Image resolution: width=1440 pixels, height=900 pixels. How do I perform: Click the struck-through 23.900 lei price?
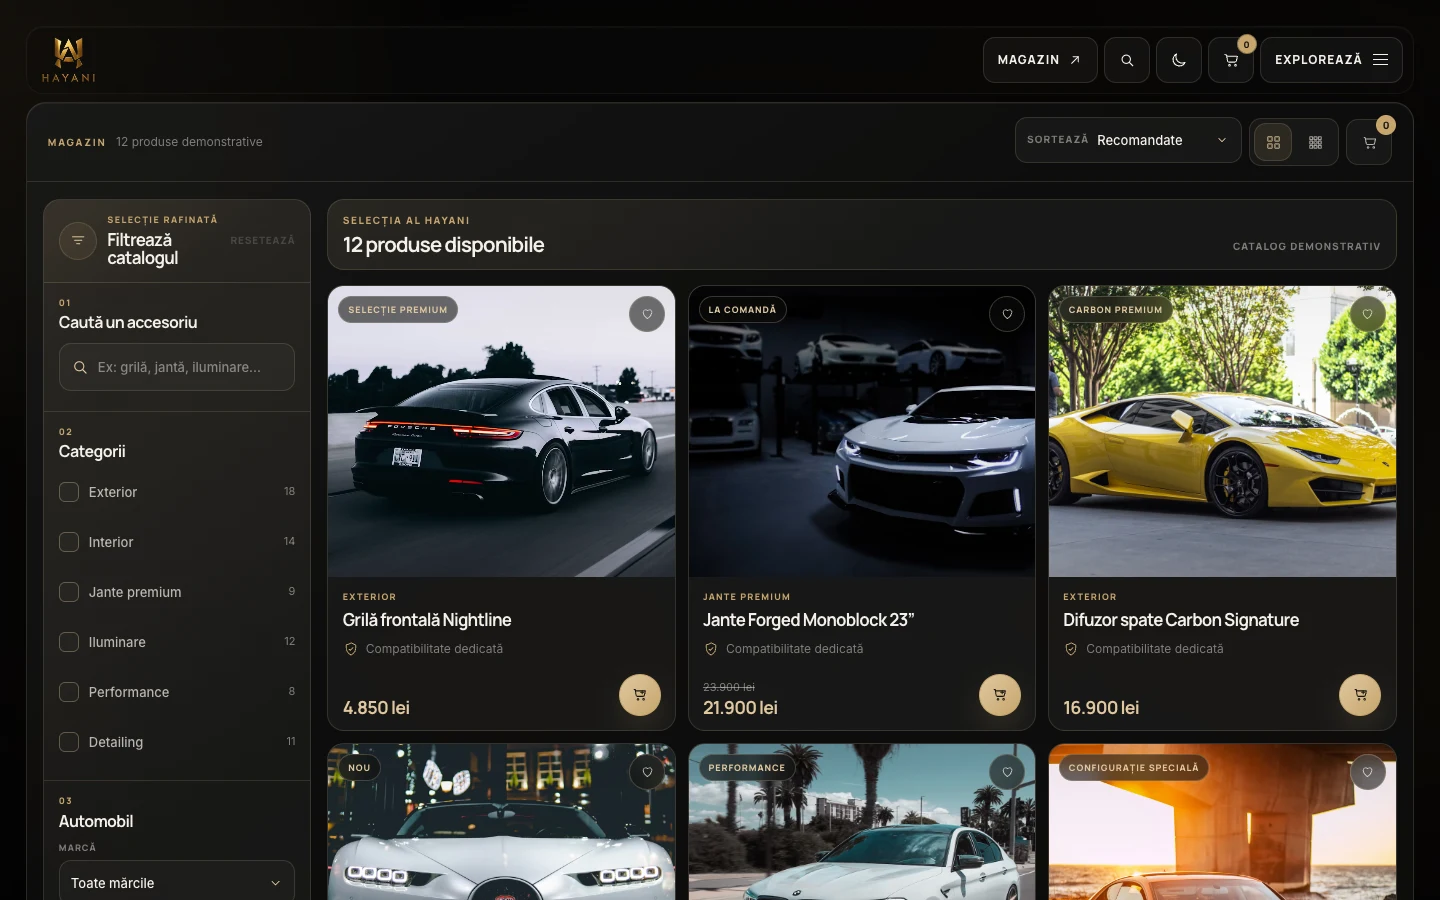click(729, 687)
